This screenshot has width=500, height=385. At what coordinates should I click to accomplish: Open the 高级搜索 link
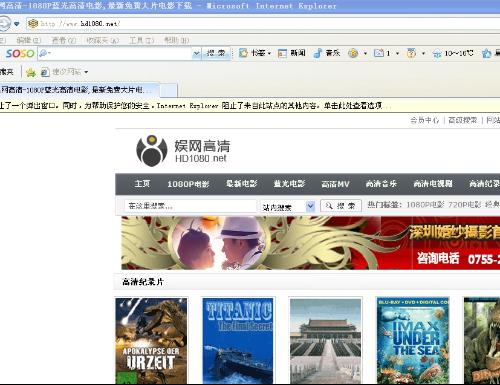pos(463,120)
